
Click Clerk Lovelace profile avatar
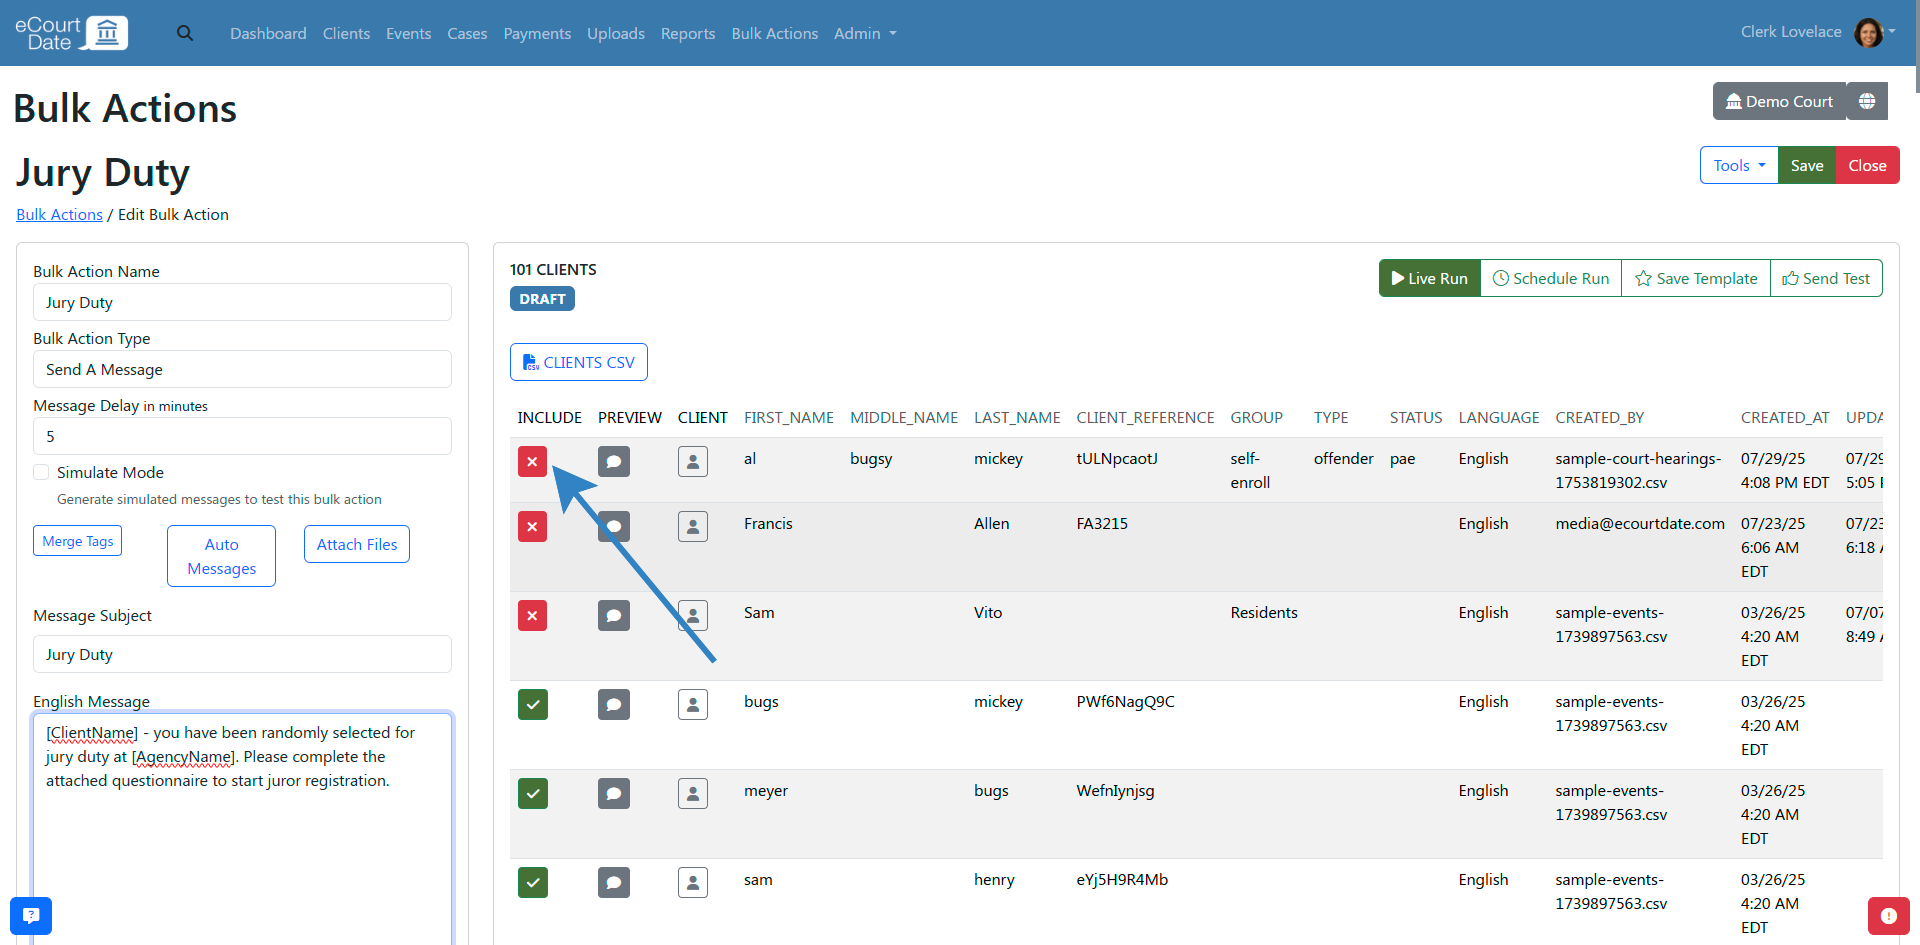pyautogui.click(x=1868, y=32)
